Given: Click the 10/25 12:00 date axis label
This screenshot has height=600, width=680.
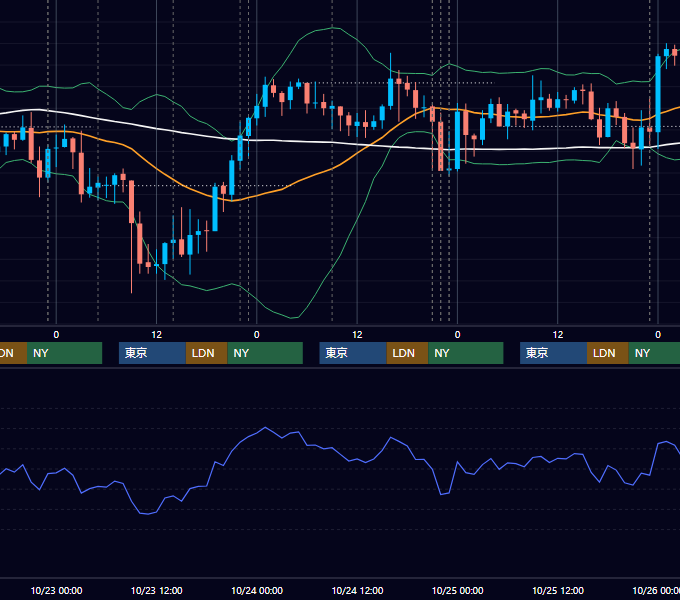Looking at the screenshot, I should point(558,590).
